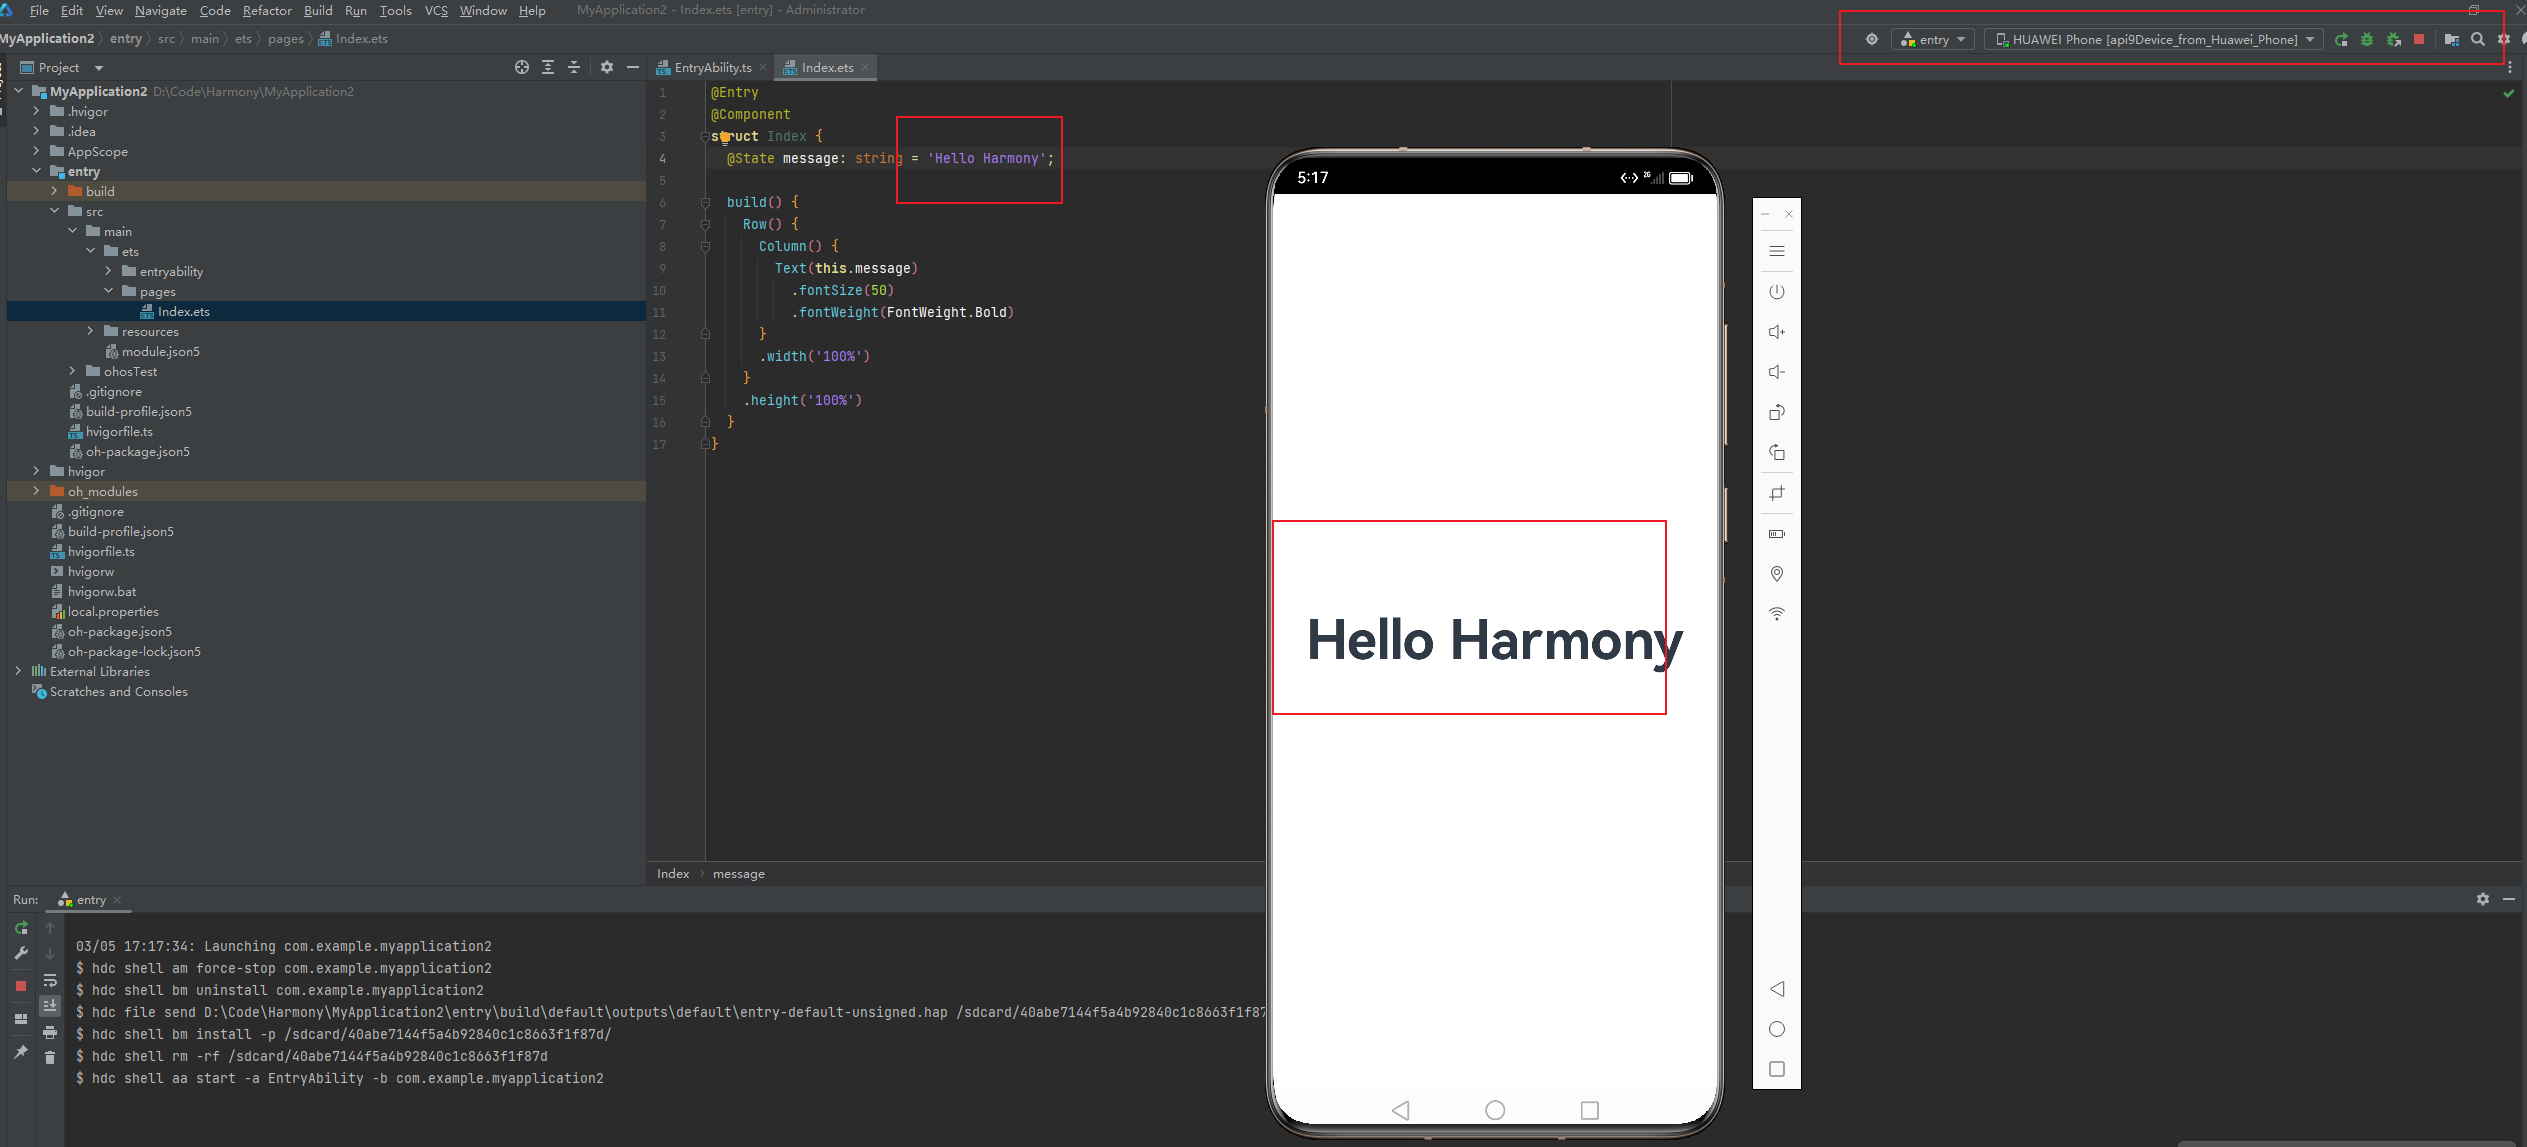Collapse the pages folder
Screen dimensions: 2527x1147
click(x=109, y=291)
